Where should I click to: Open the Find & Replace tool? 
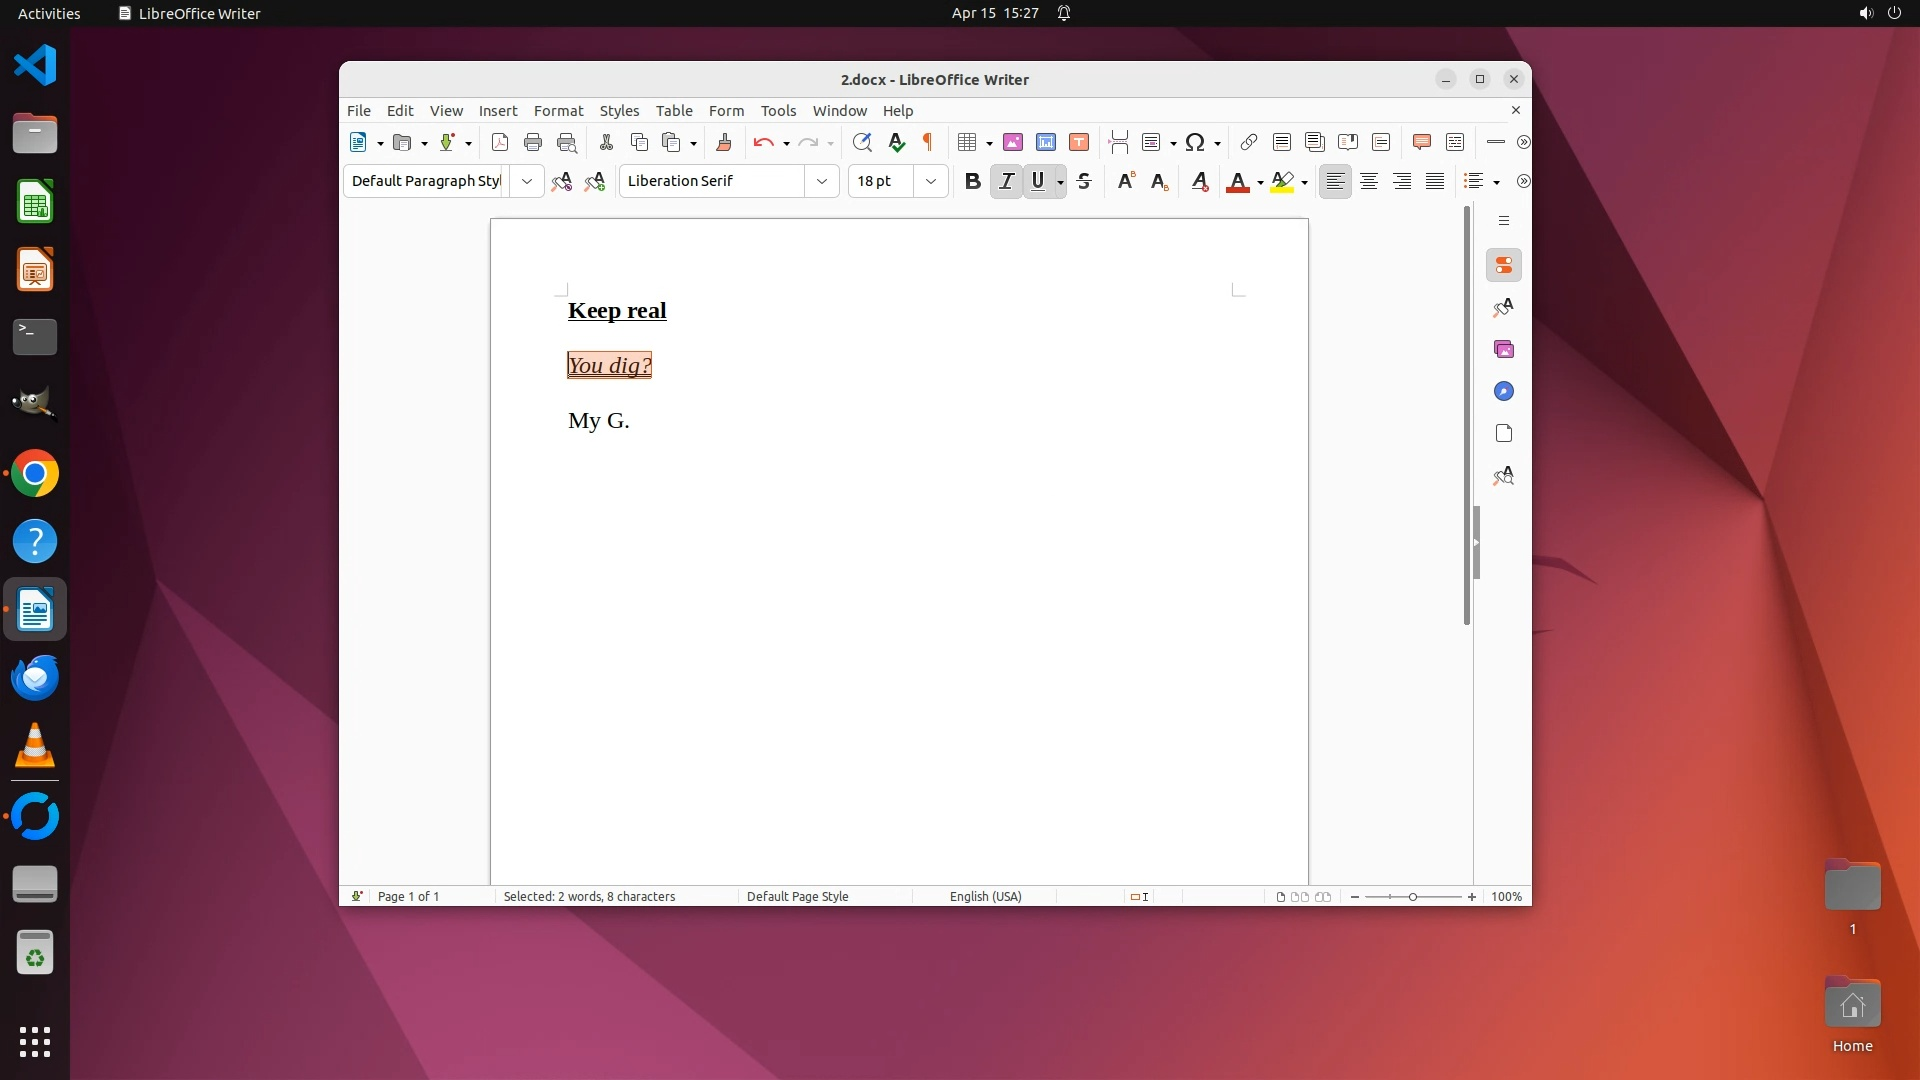click(862, 143)
